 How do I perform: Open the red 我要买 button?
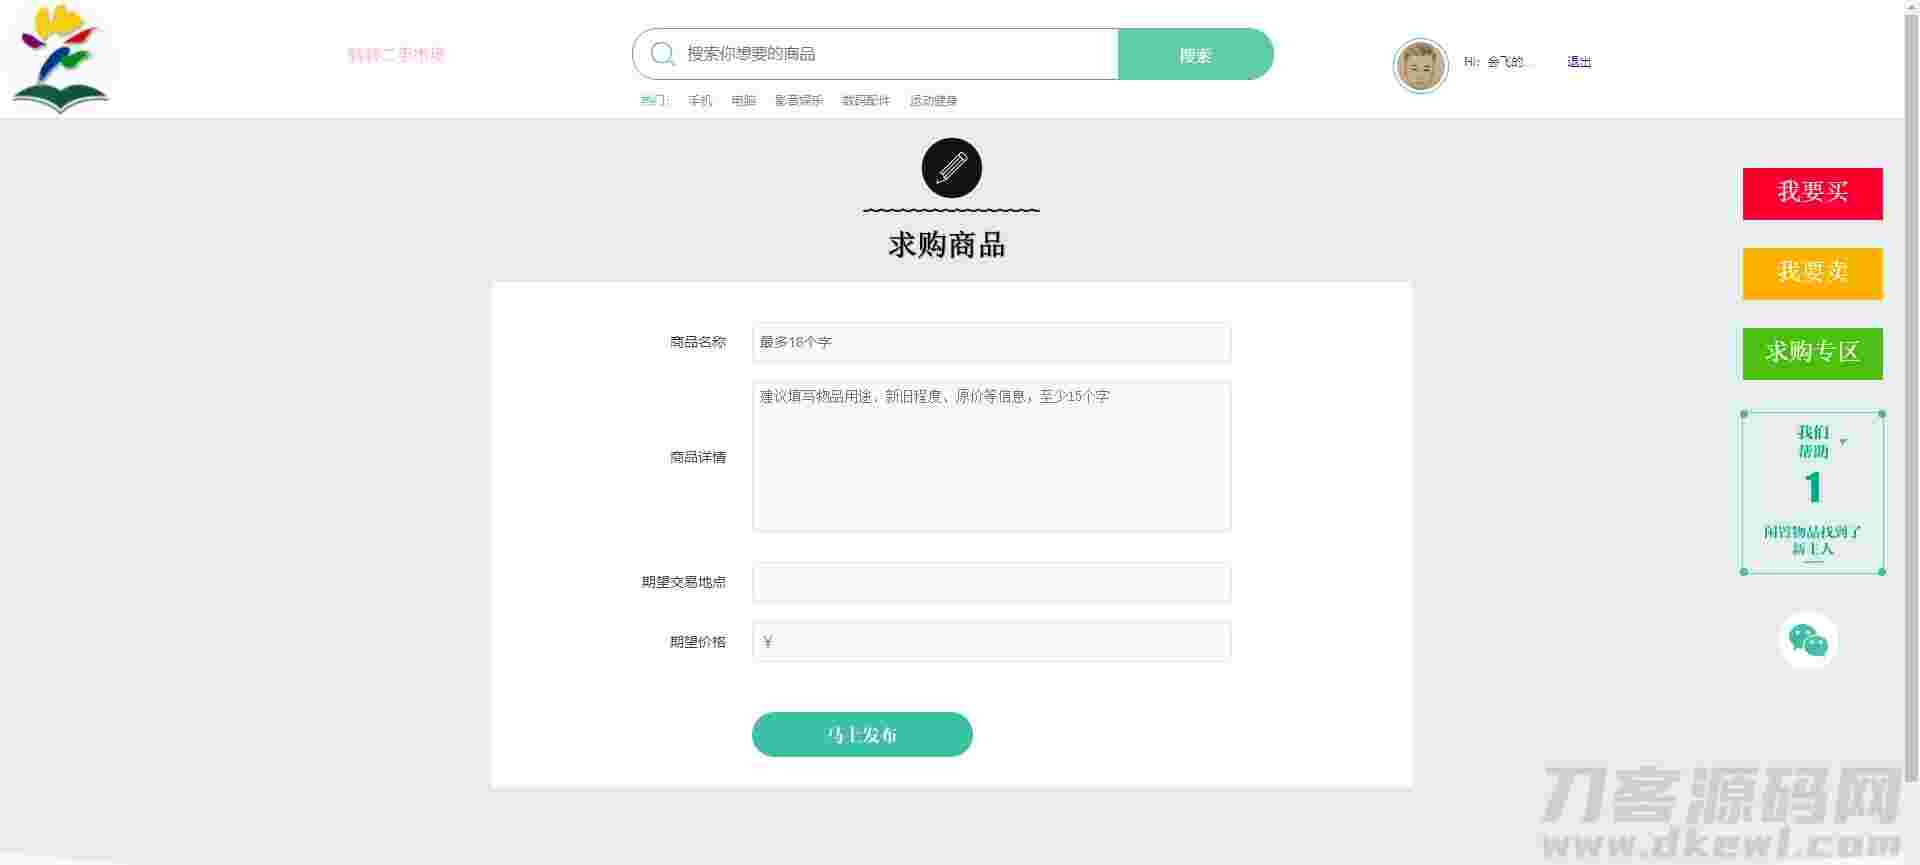click(x=1812, y=193)
